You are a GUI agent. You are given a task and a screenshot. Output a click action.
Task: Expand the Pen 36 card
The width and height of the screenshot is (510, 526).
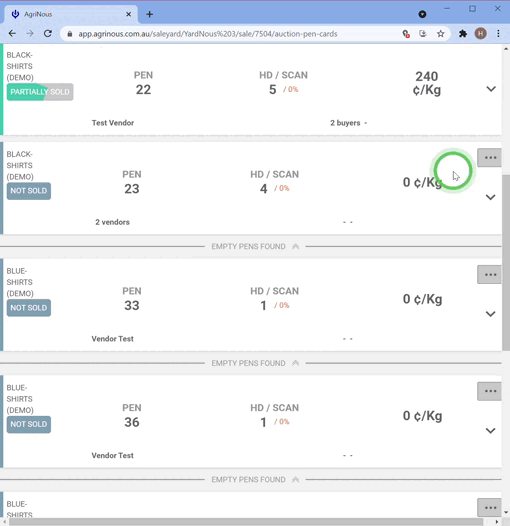point(491,430)
